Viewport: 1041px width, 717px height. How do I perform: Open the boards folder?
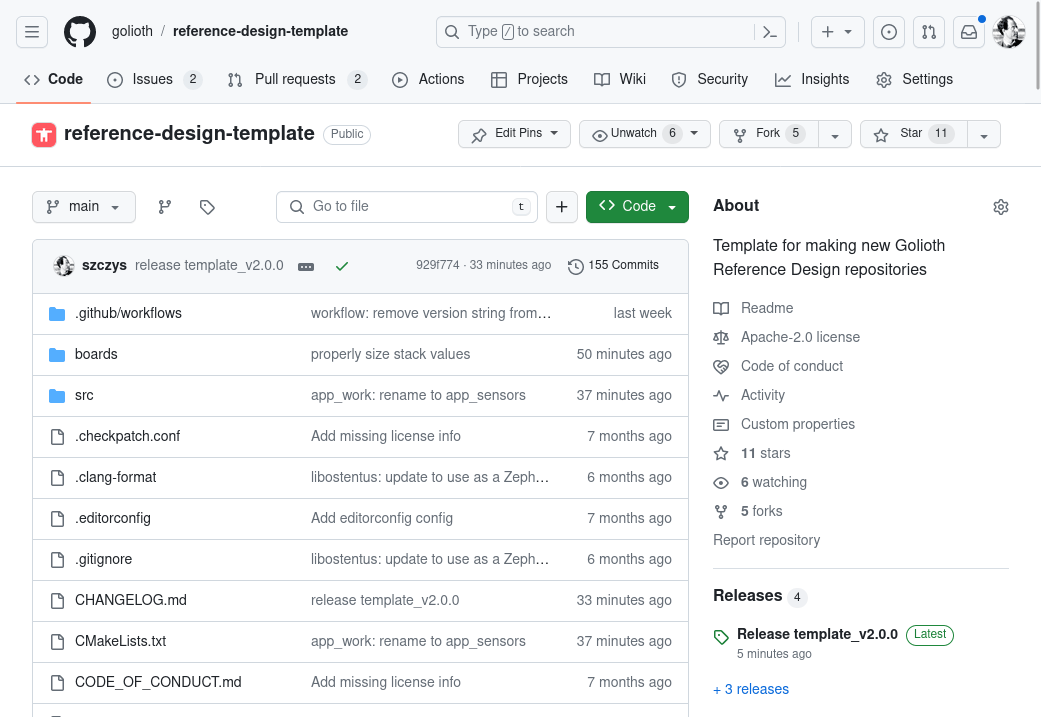click(x=96, y=355)
